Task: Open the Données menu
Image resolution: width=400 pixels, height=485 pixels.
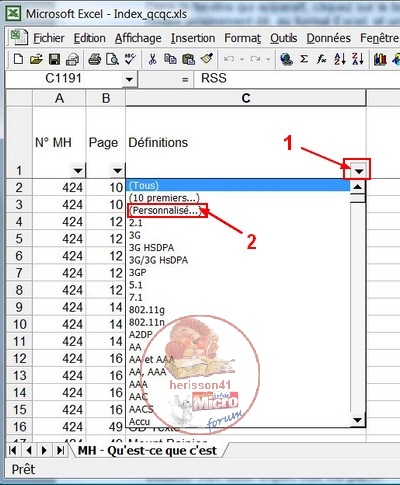Action: pos(328,38)
